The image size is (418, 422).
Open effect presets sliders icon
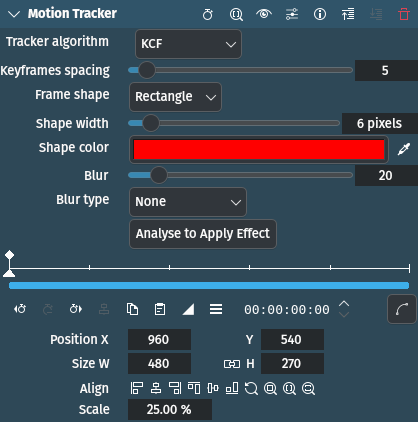tap(292, 14)
